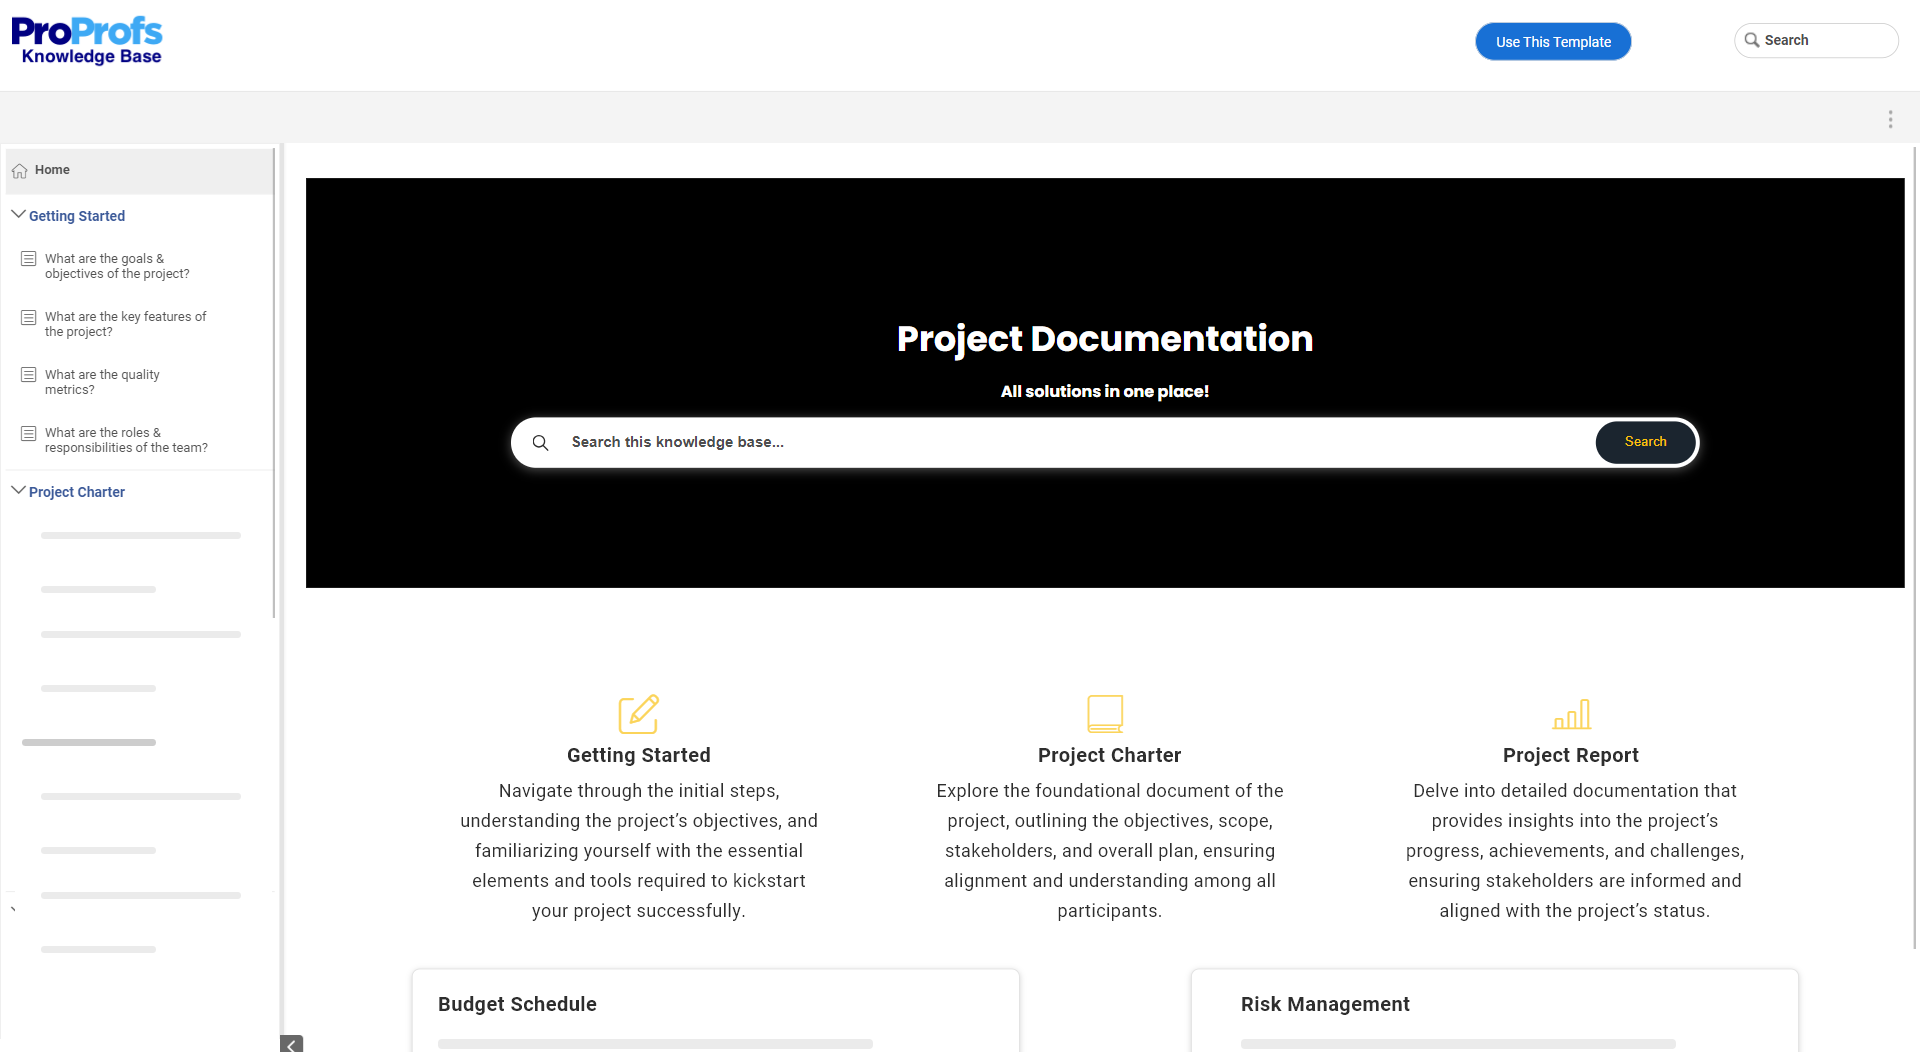Screen dimensions: 1920x1052
Task: Click the document icon beside goals & objectives article
Action: click(29, 259)
